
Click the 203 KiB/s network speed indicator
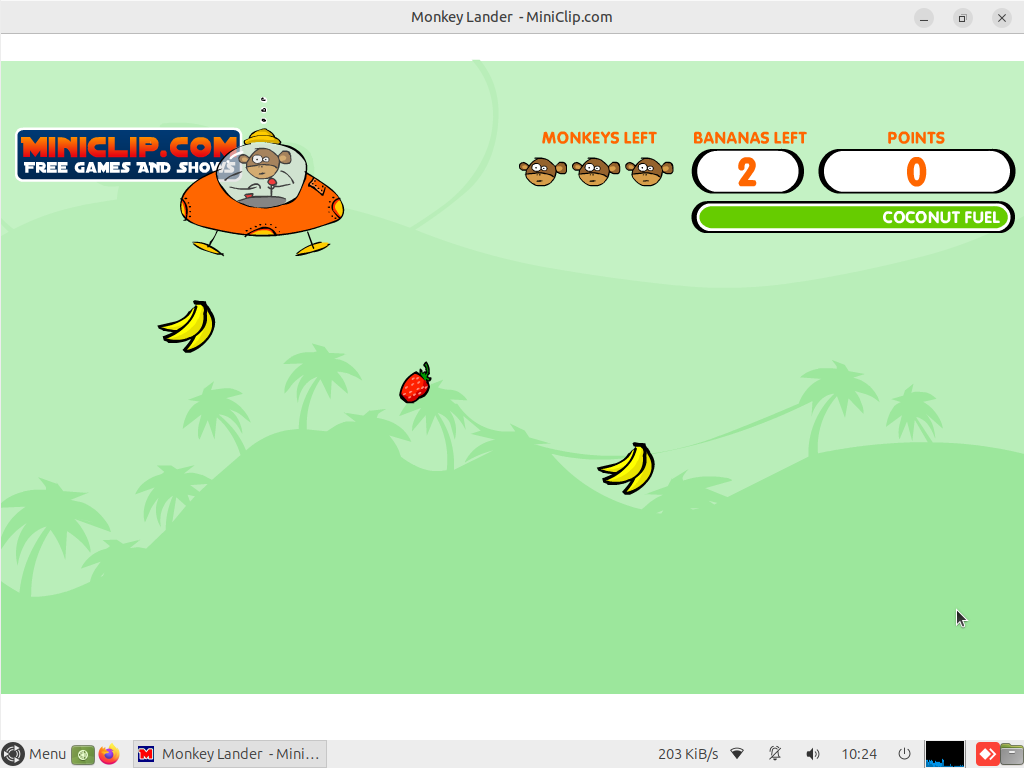688,754
